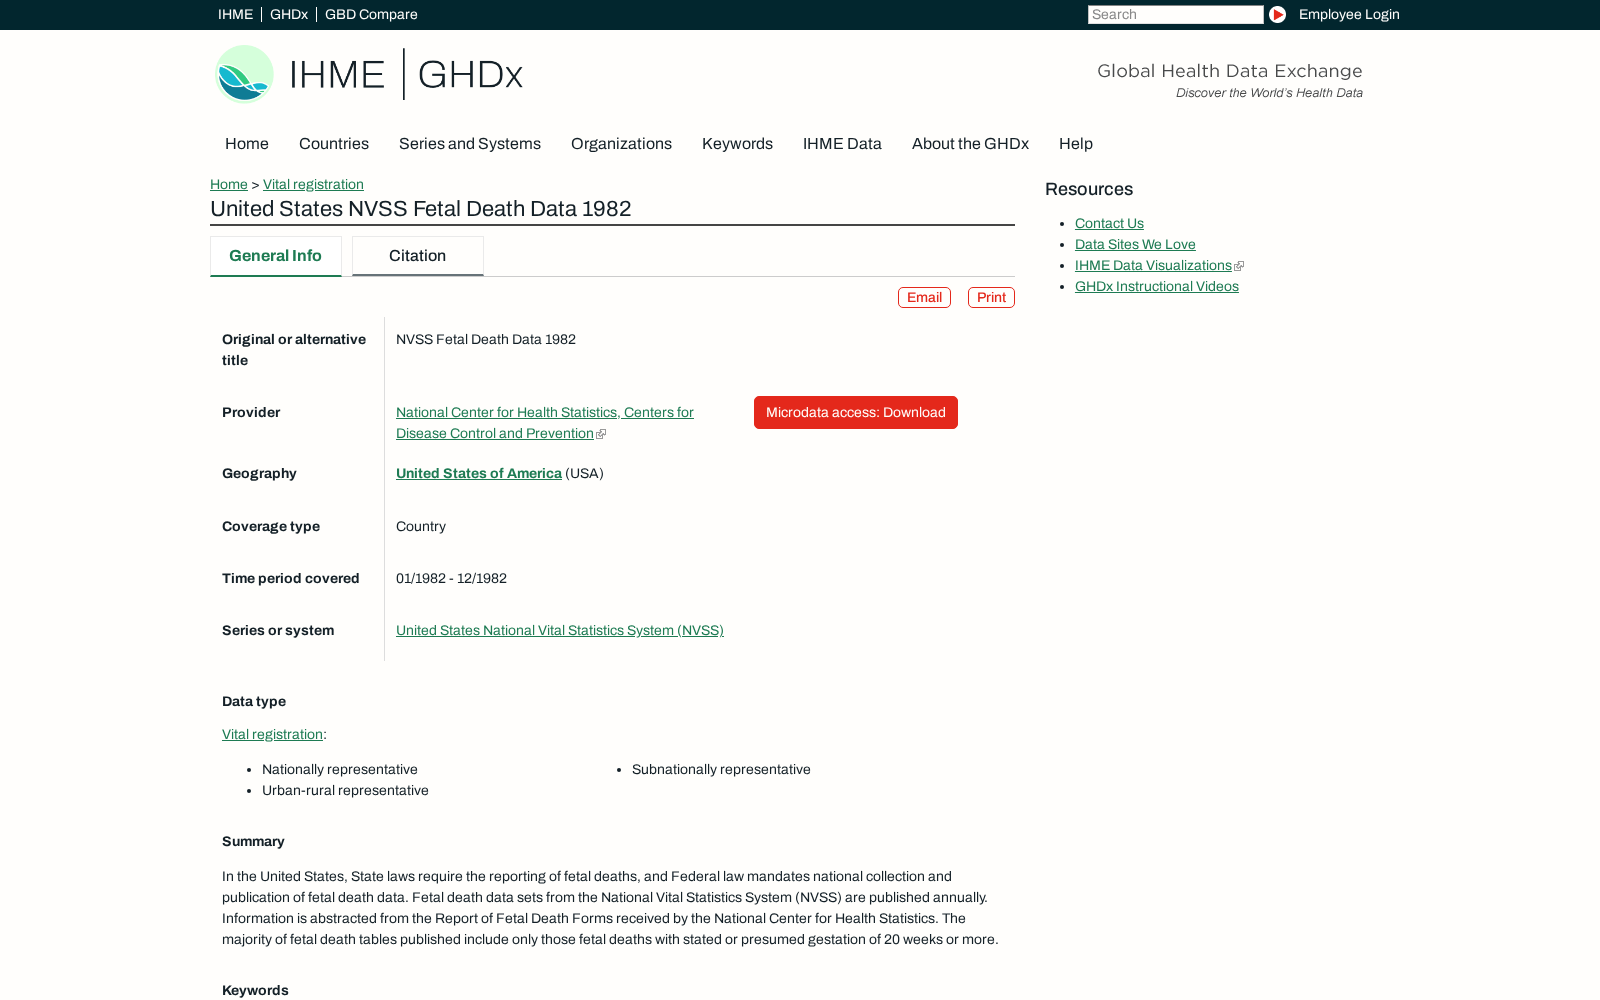Click Urban-rural representative list item
Image resolution: width=1600 pixels, height=1000 pixels.
[x=345, y=791]
